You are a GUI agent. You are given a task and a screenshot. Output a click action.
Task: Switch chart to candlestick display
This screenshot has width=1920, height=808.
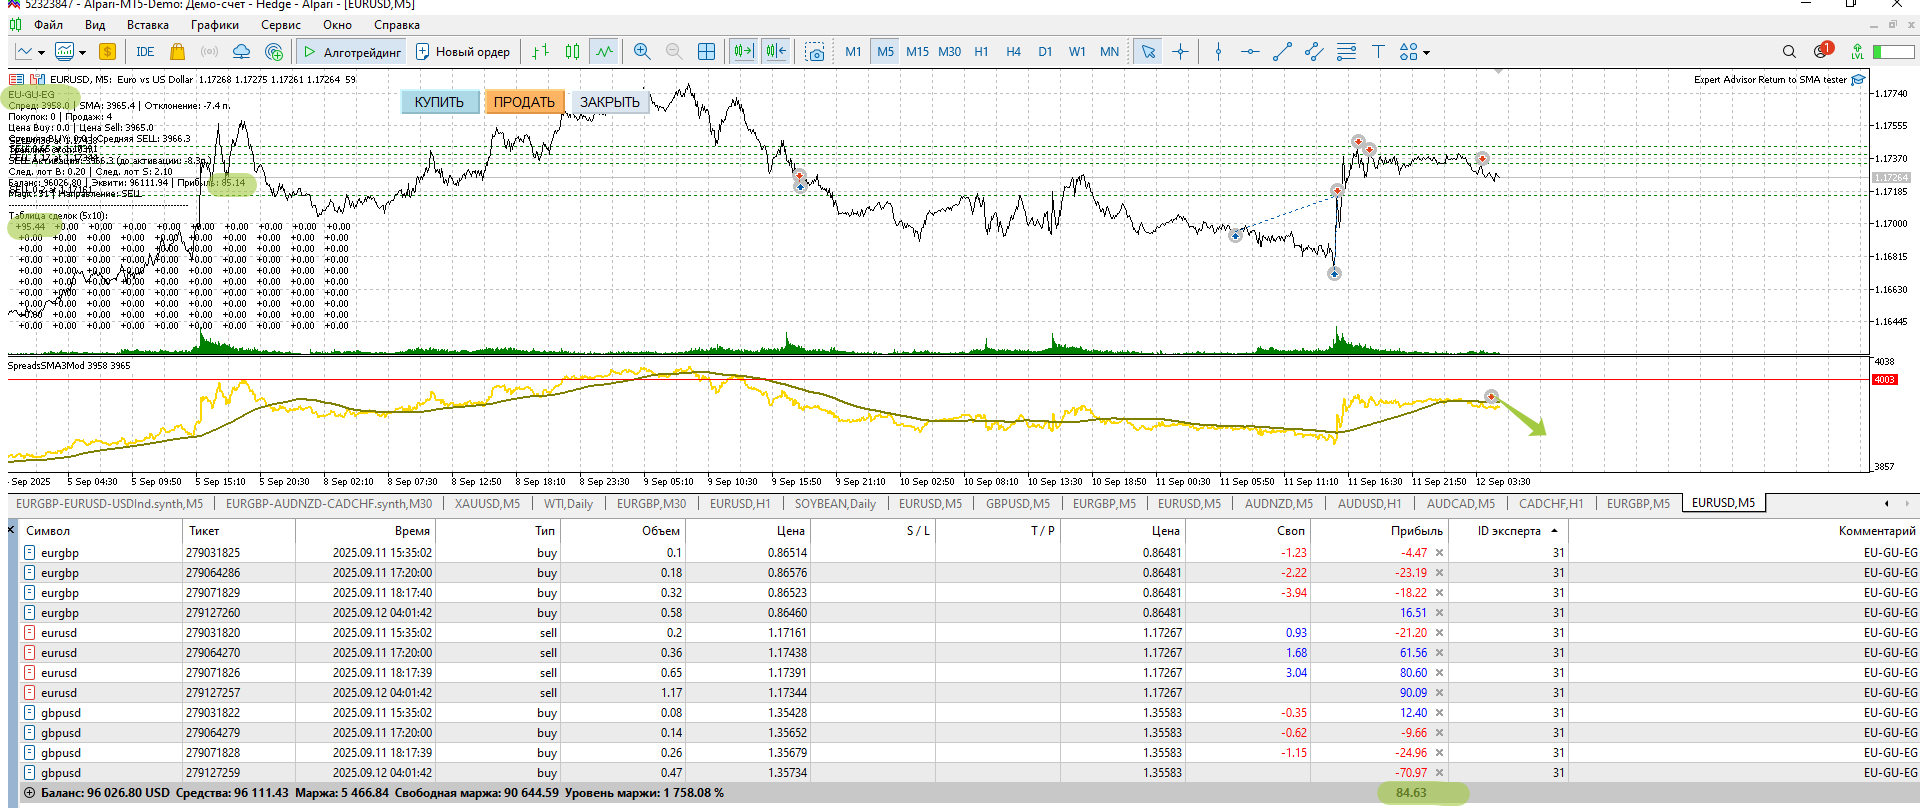pyautogui.click(x=572, y=52)
